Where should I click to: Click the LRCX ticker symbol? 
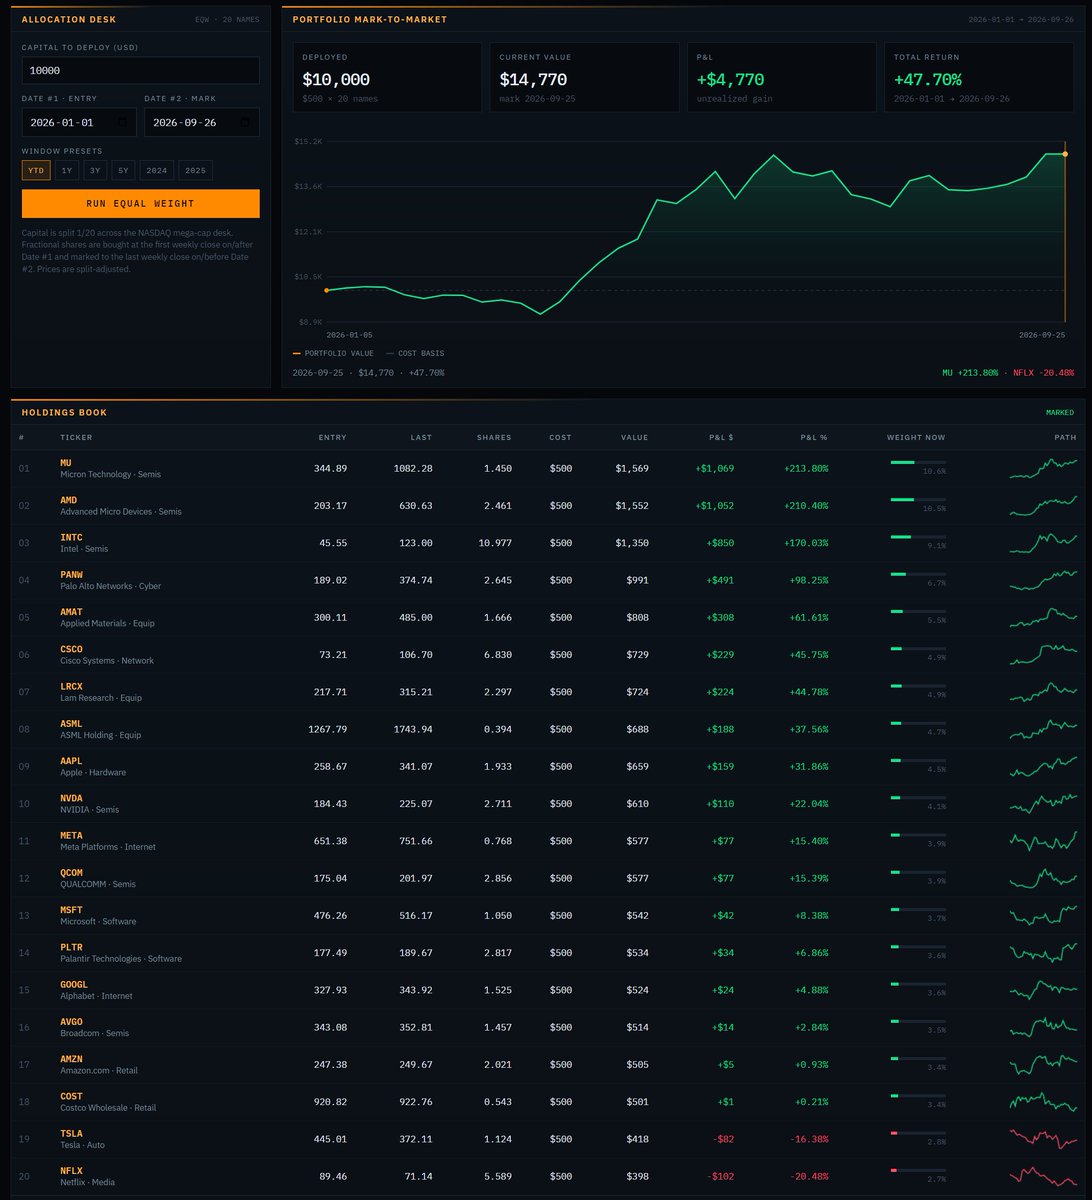pyautogui.click(x=71, y=687)
